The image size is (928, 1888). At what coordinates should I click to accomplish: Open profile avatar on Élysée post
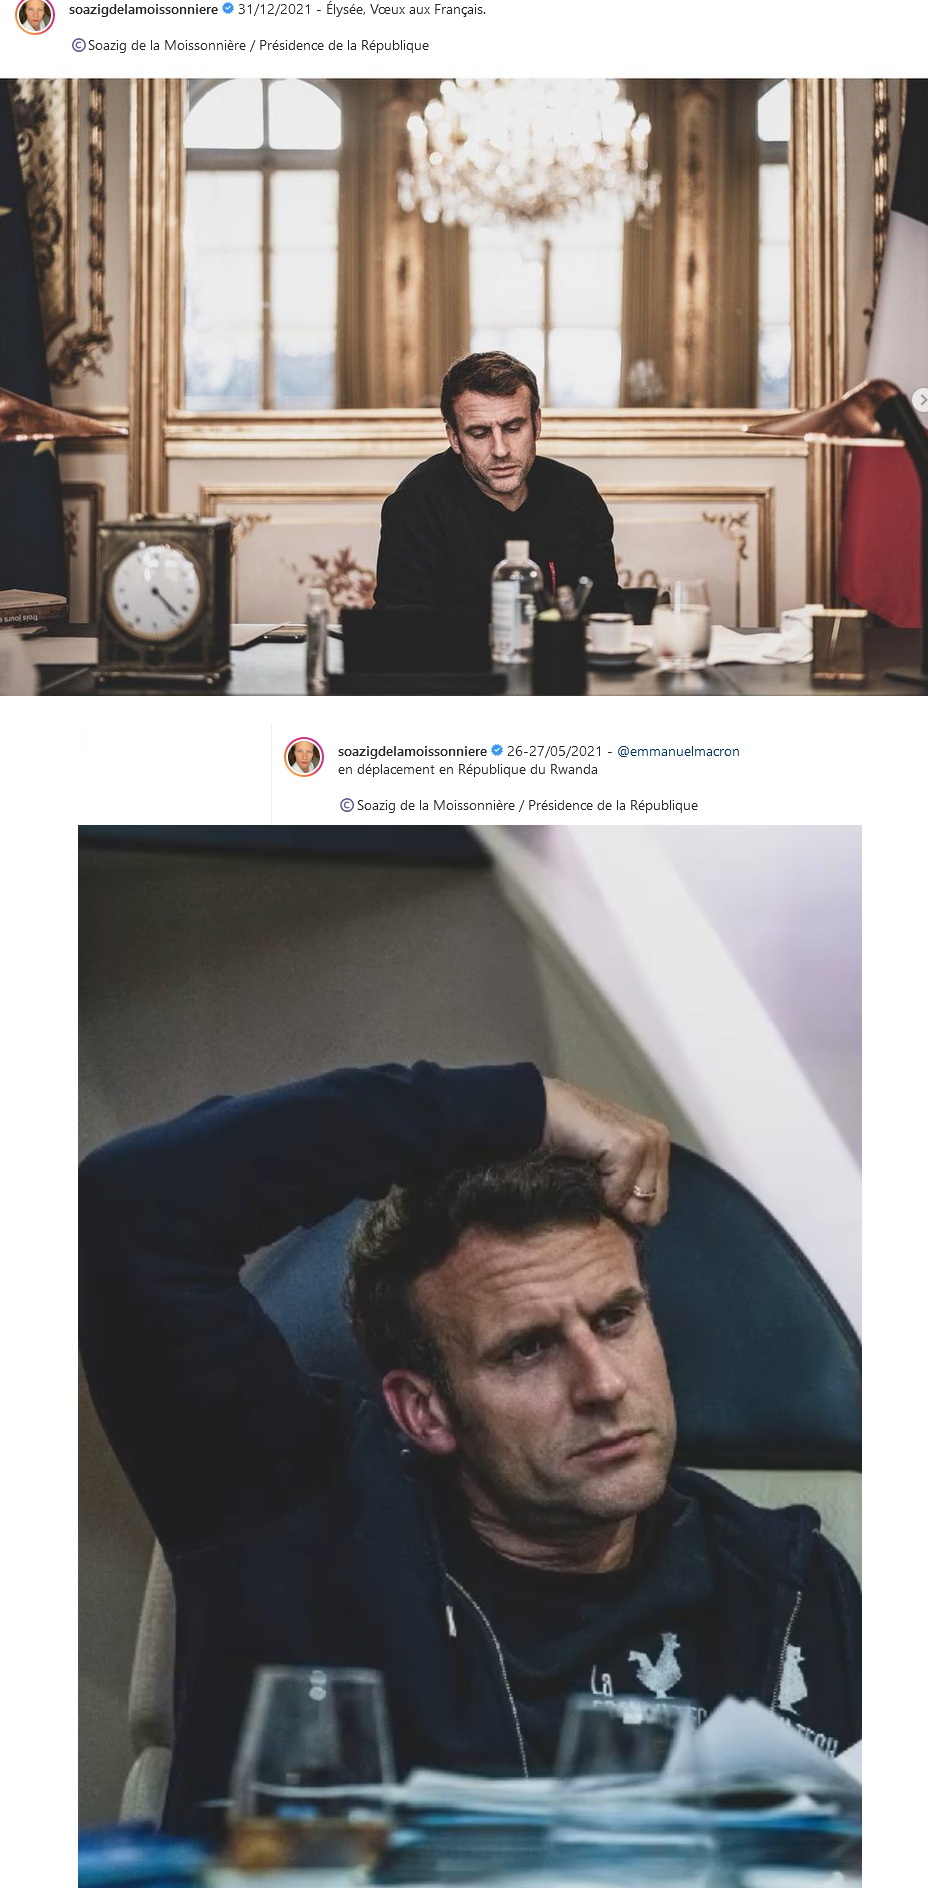(35, 15)
